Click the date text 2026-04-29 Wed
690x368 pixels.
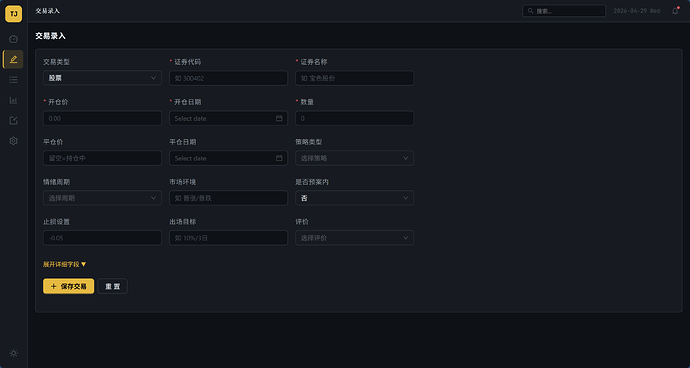pos(637,11)
